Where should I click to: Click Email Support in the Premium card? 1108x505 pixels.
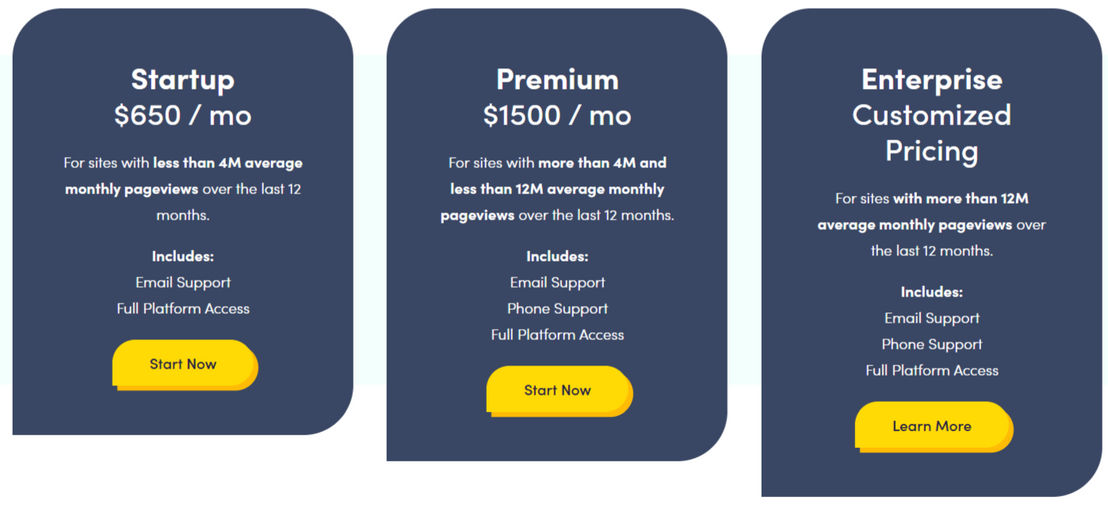tap(558, 283)
